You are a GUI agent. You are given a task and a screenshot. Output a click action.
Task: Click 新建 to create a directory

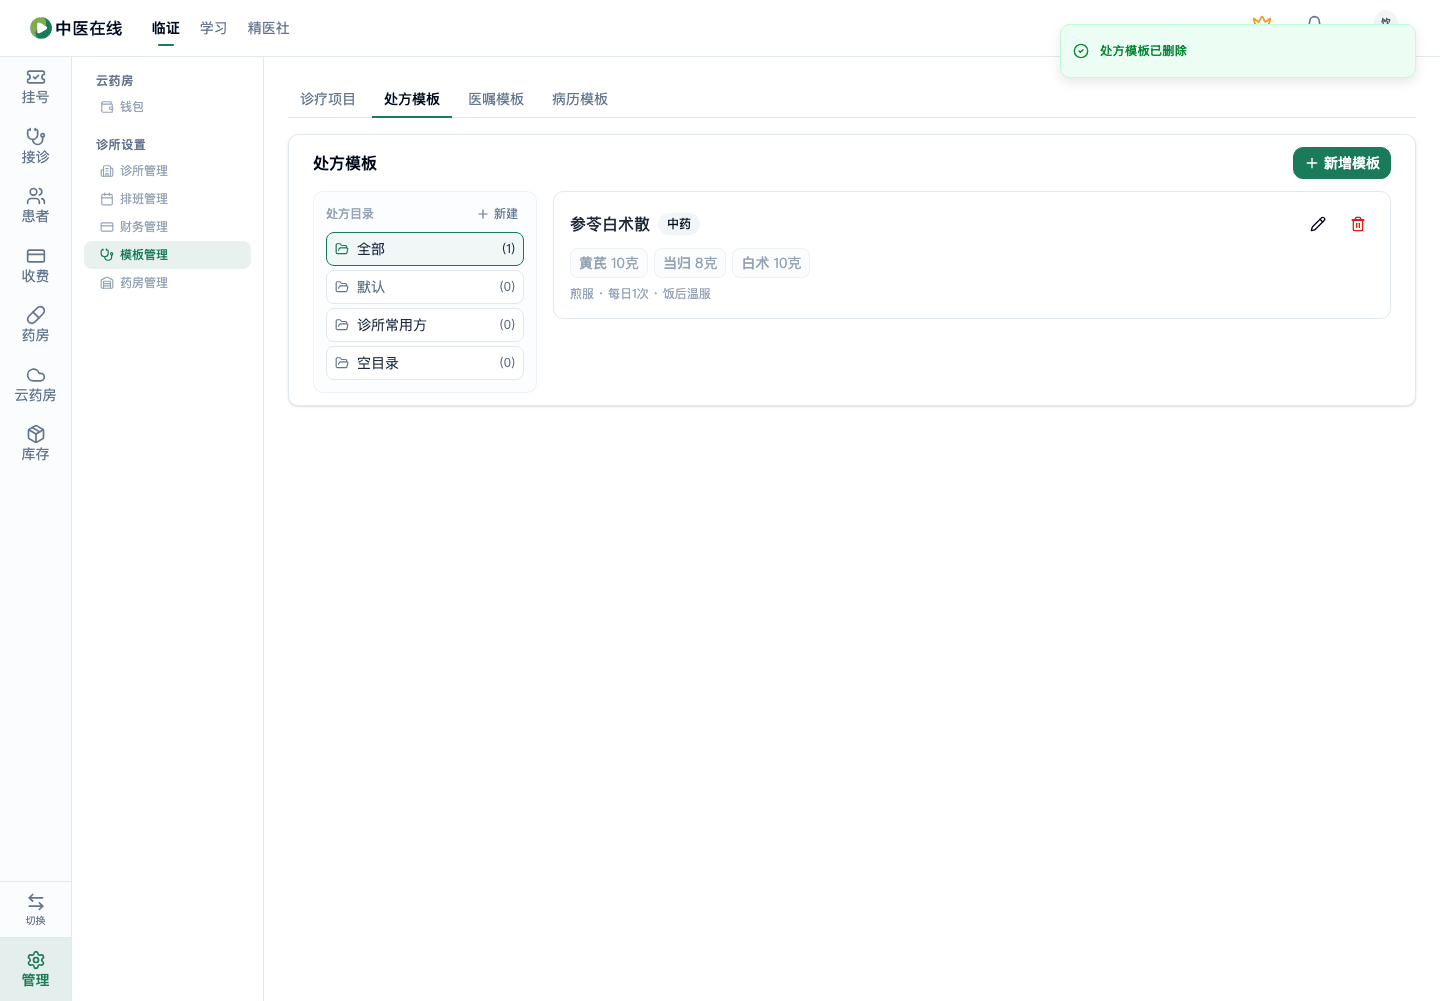point(498,214)
